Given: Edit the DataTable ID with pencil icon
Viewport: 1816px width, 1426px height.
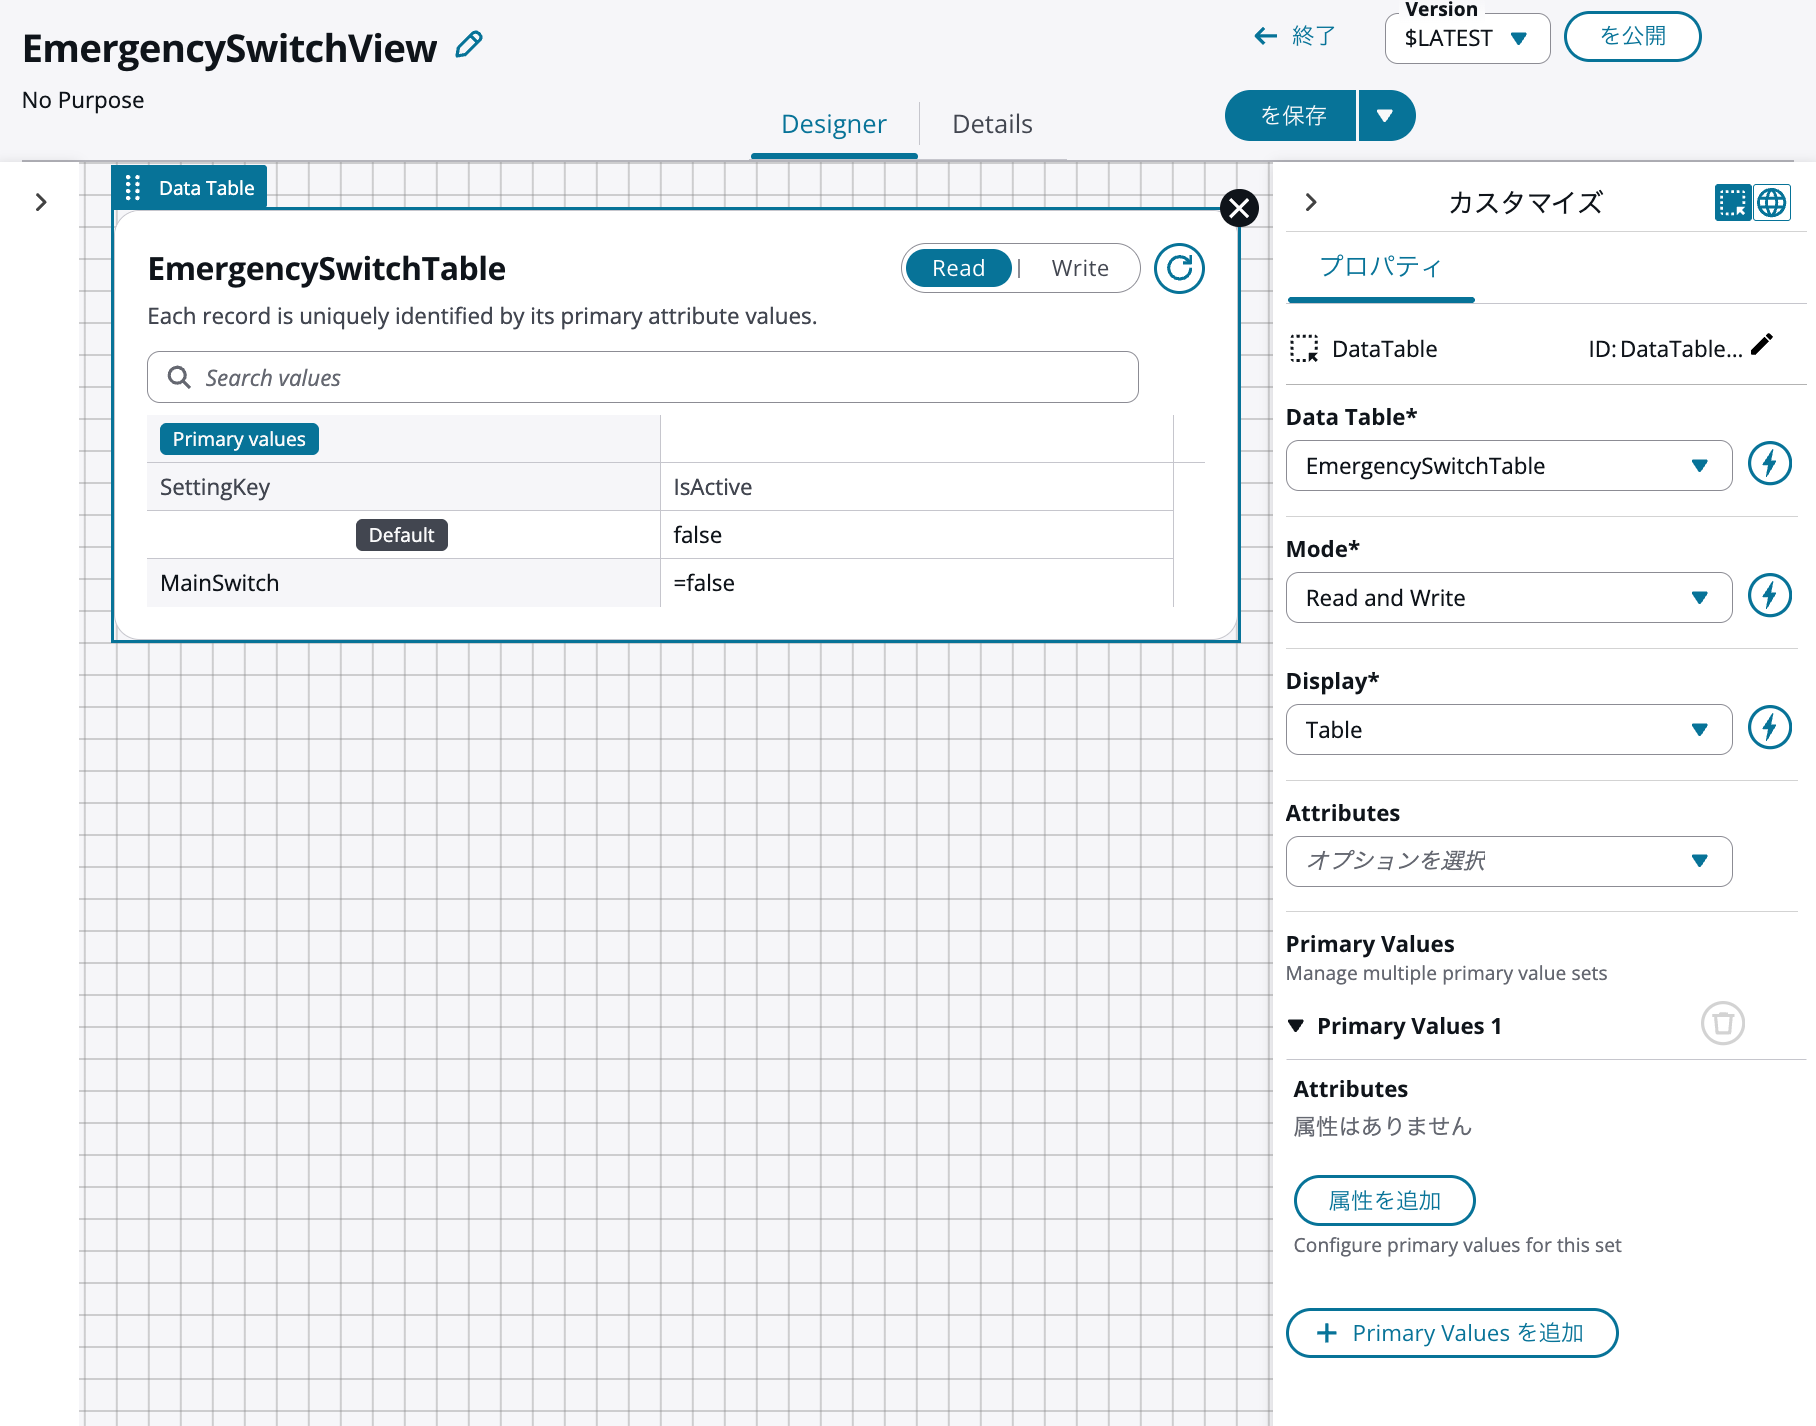Looking at the screenshot, I should (x=1762, y=345).
